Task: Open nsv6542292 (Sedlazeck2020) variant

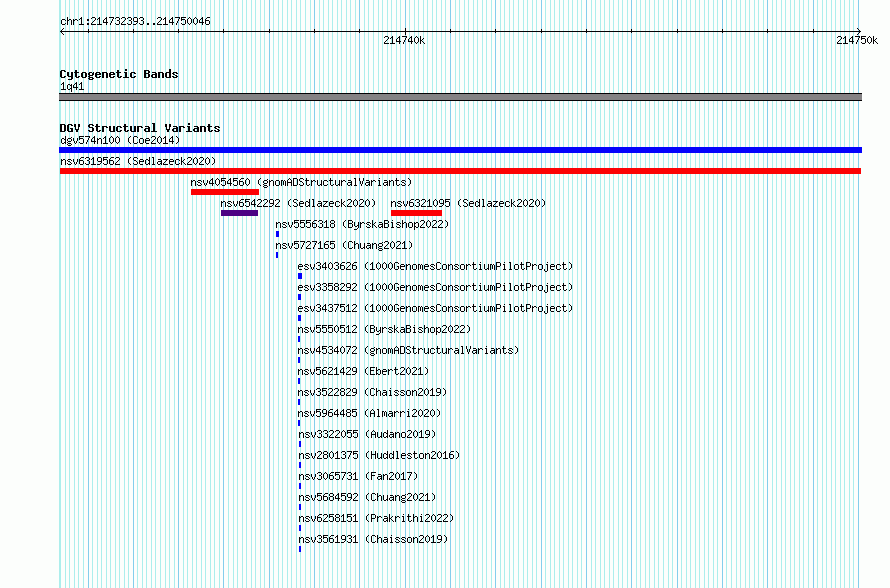Action: click(x=298, y=203)
